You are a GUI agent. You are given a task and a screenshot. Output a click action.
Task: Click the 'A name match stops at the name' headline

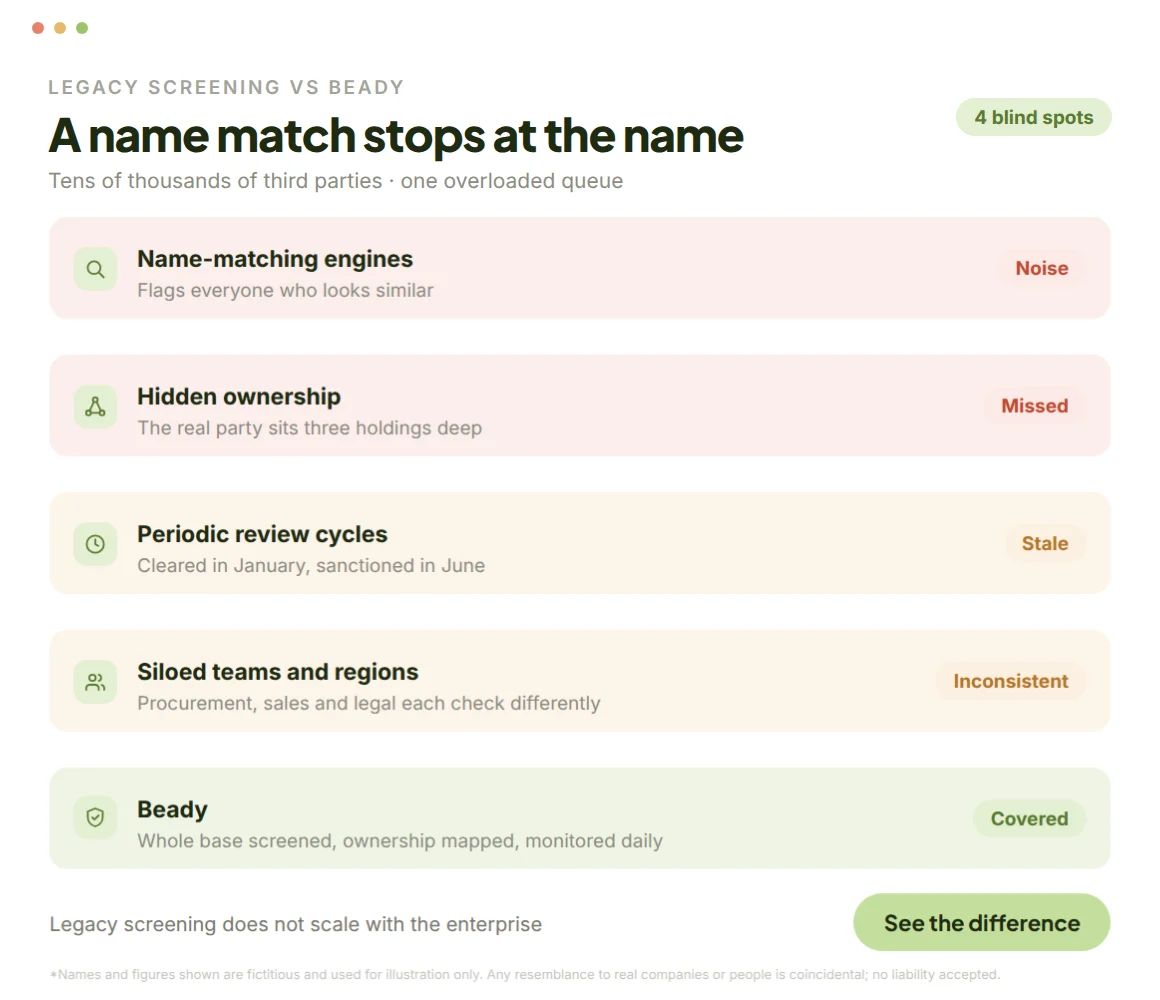coord(397,136)
